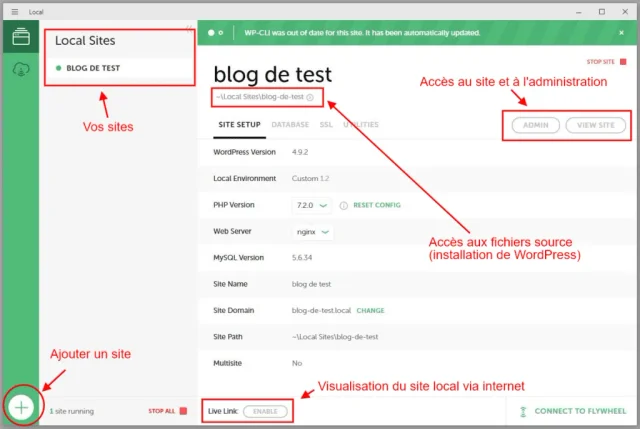Open the cloud download sidebar icon

[x=20, y=69]
